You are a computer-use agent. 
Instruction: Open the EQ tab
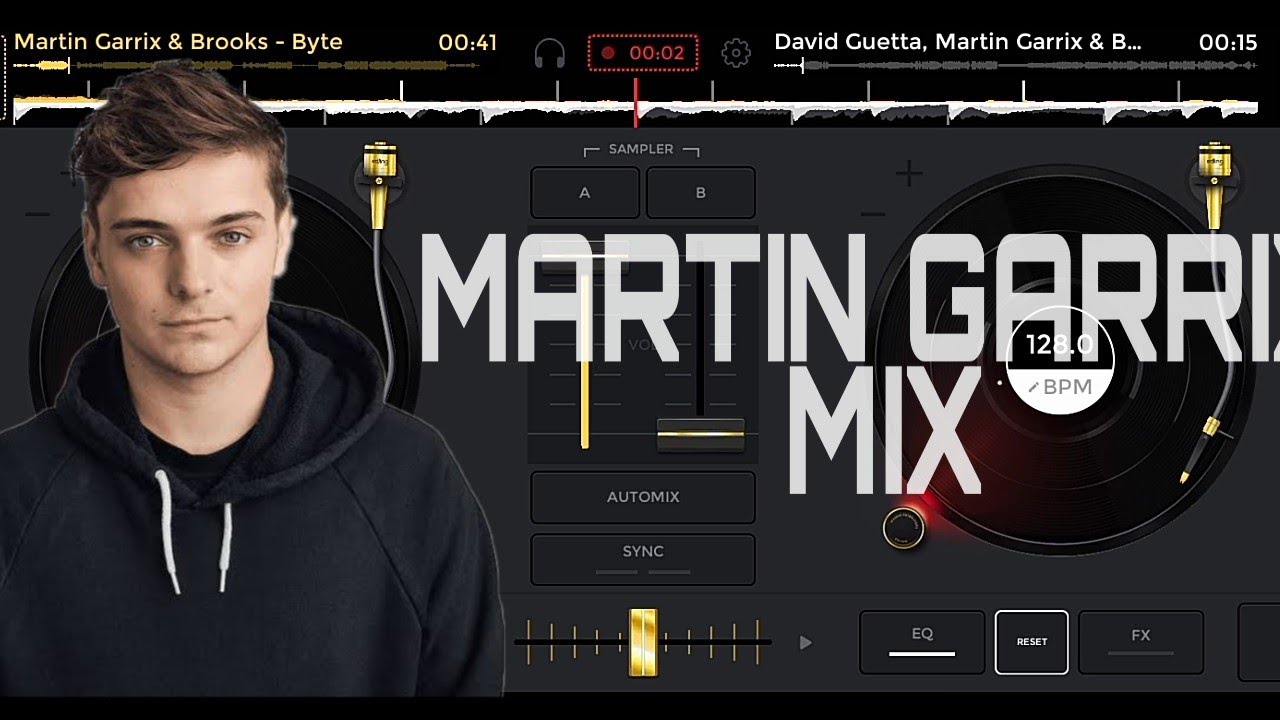click(x=922, y=642)
